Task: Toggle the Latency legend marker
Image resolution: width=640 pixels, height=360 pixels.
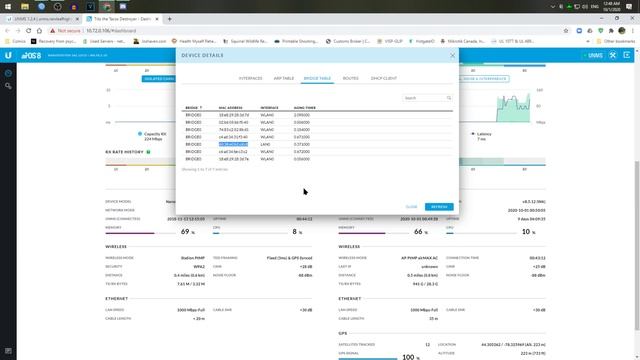Action: [473, 134]
